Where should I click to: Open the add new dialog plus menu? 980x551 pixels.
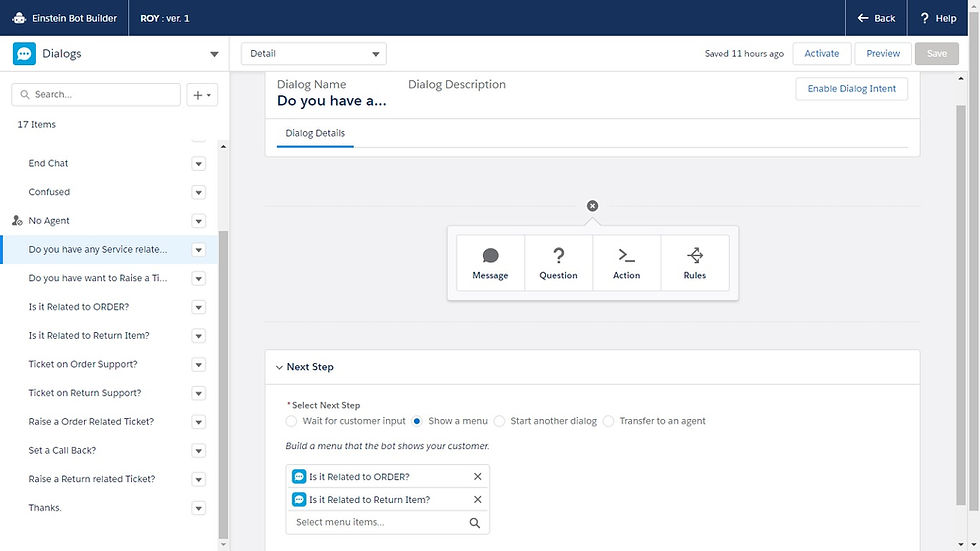coord(202,95)
